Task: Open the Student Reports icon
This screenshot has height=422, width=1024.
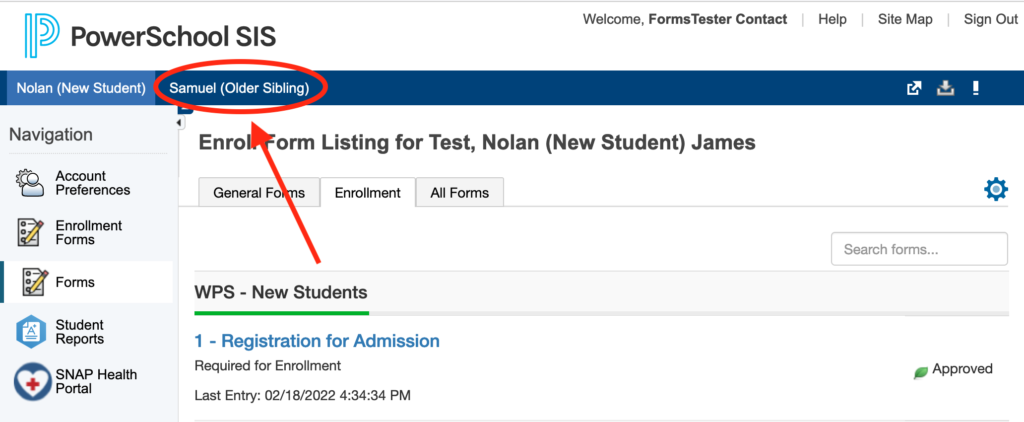Action: (31, 332)
